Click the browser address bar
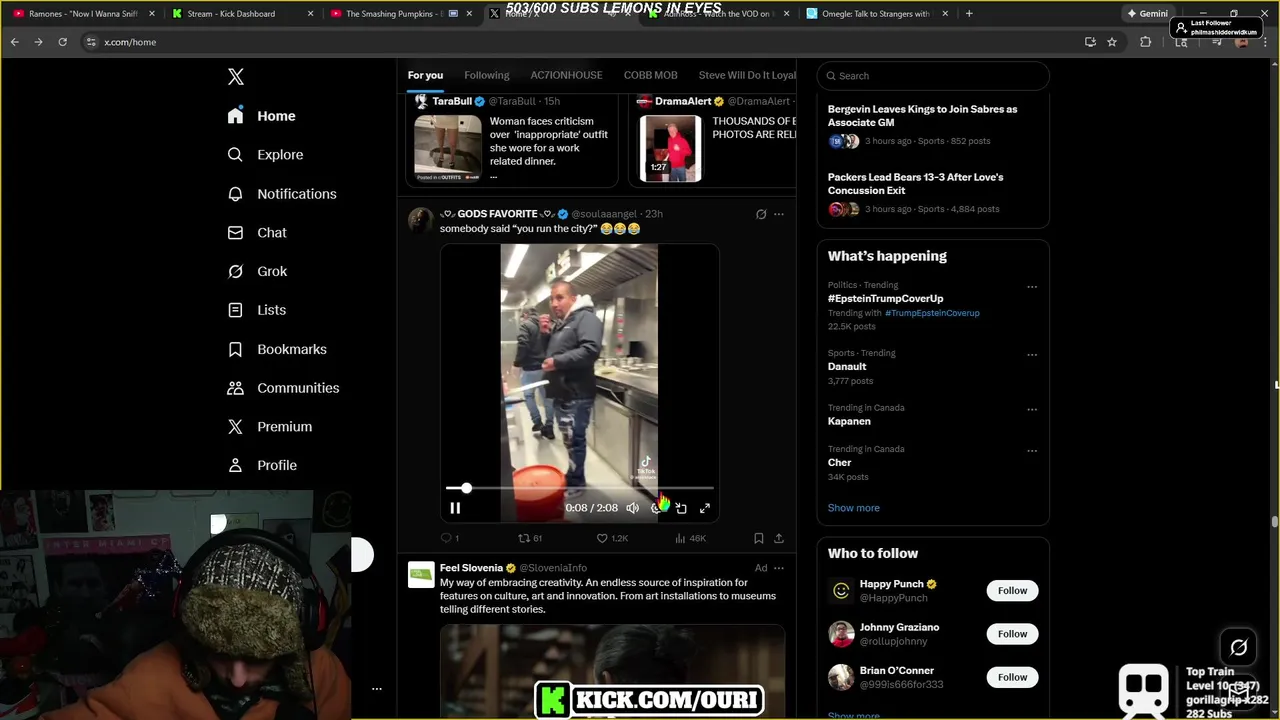This screenshot has height=720, width=1280. pos(580,42)
